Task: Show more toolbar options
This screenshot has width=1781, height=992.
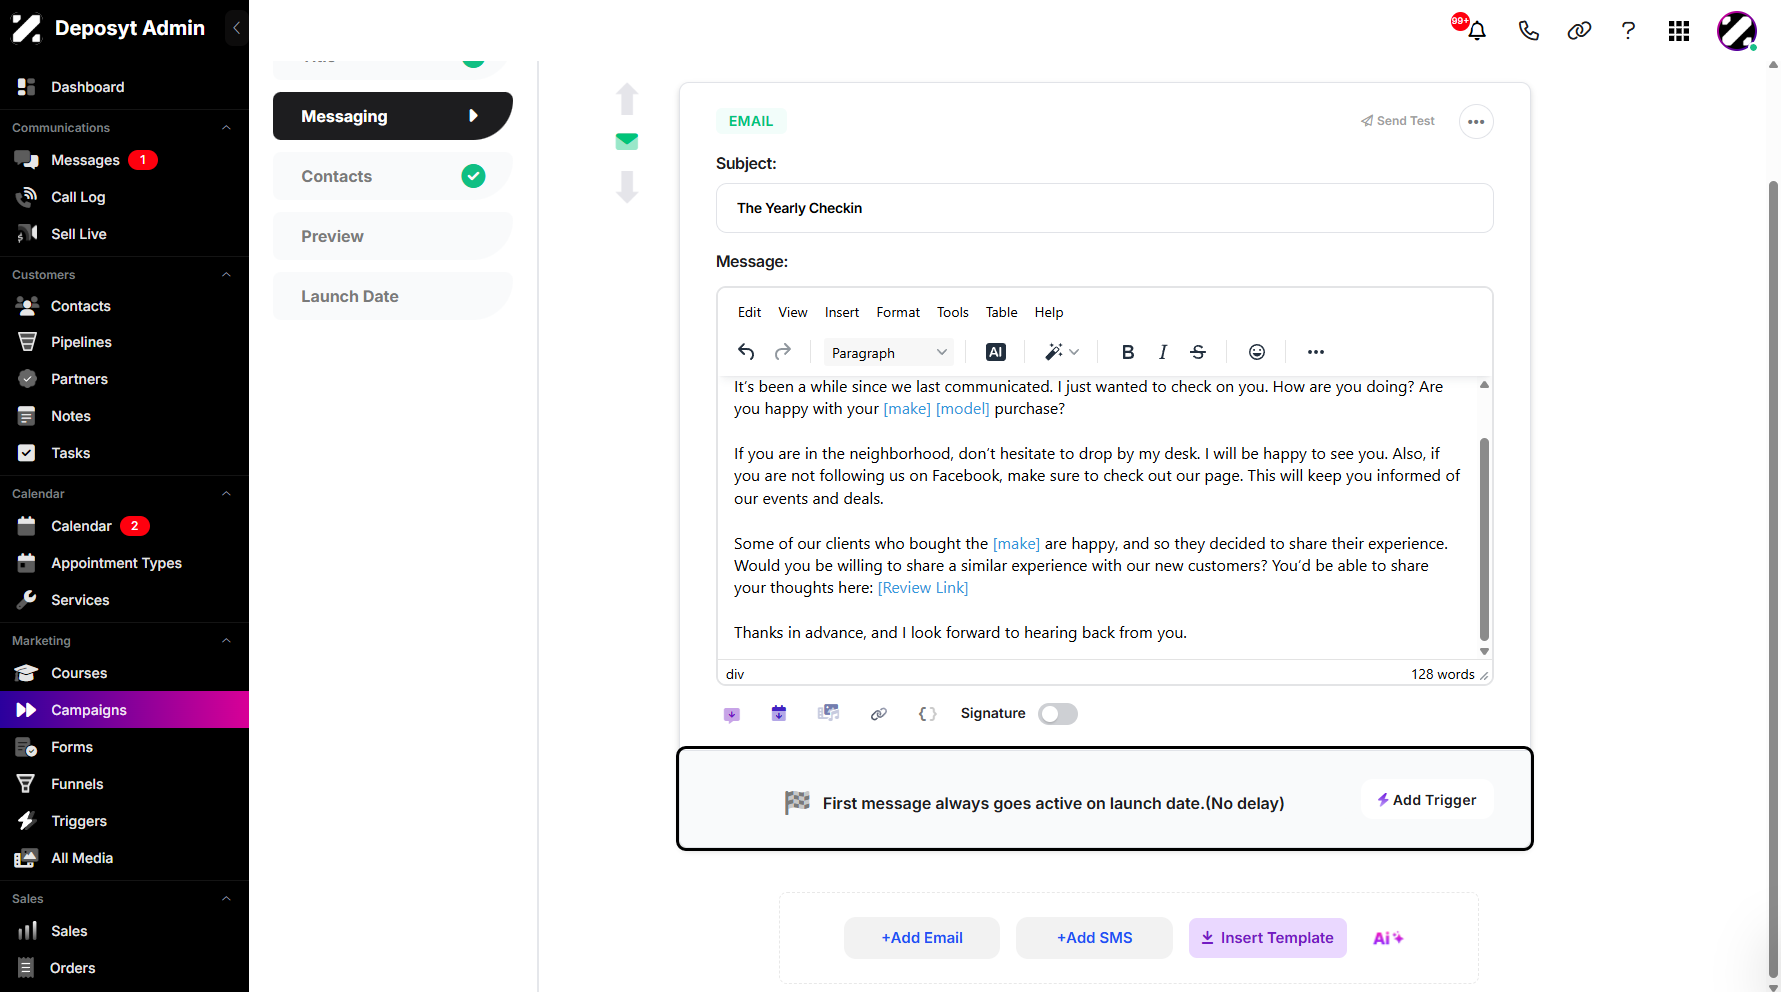Action: pos(1316,352)
